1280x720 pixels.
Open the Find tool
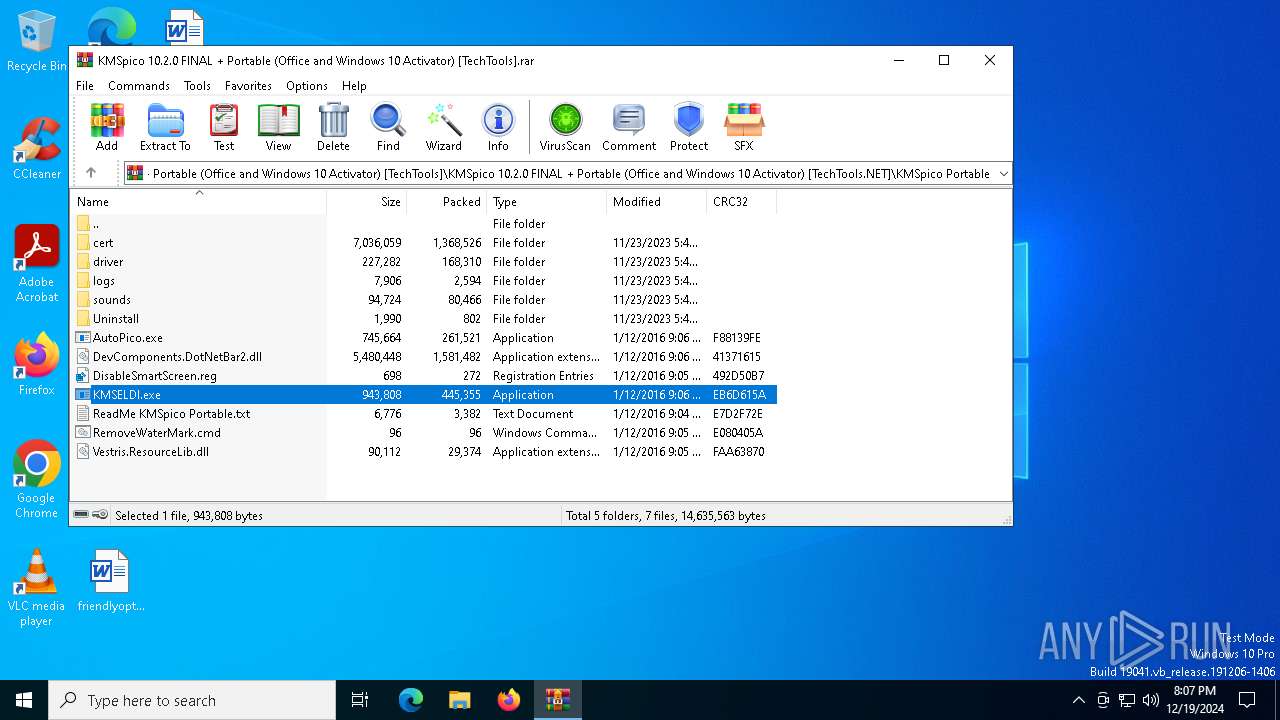[x=388, y=127]
